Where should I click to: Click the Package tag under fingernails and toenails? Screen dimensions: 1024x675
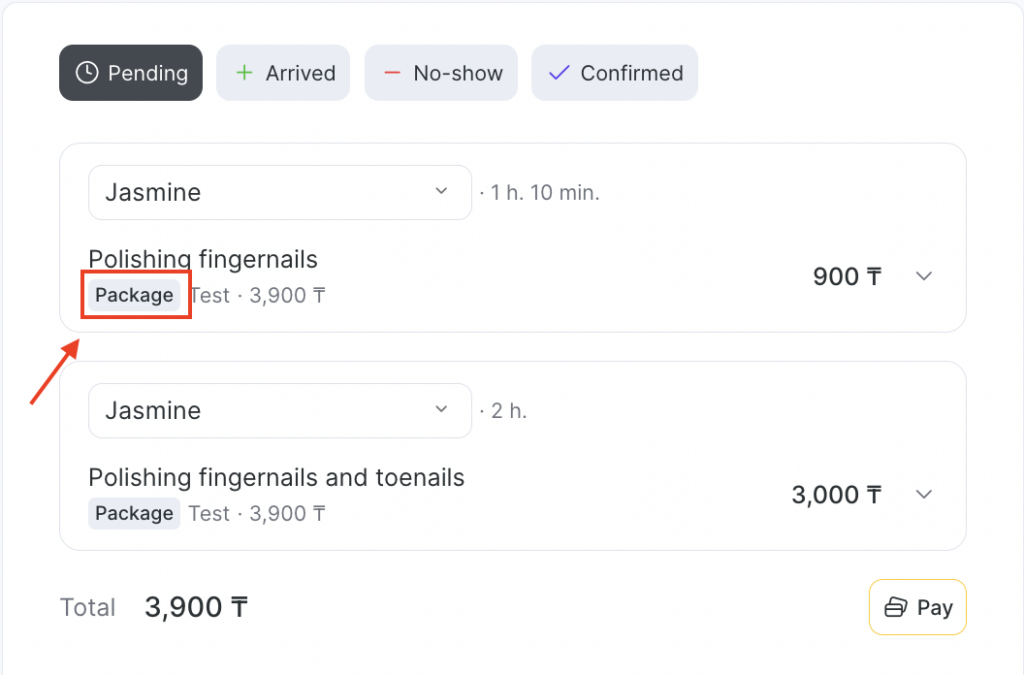point(134,513)
